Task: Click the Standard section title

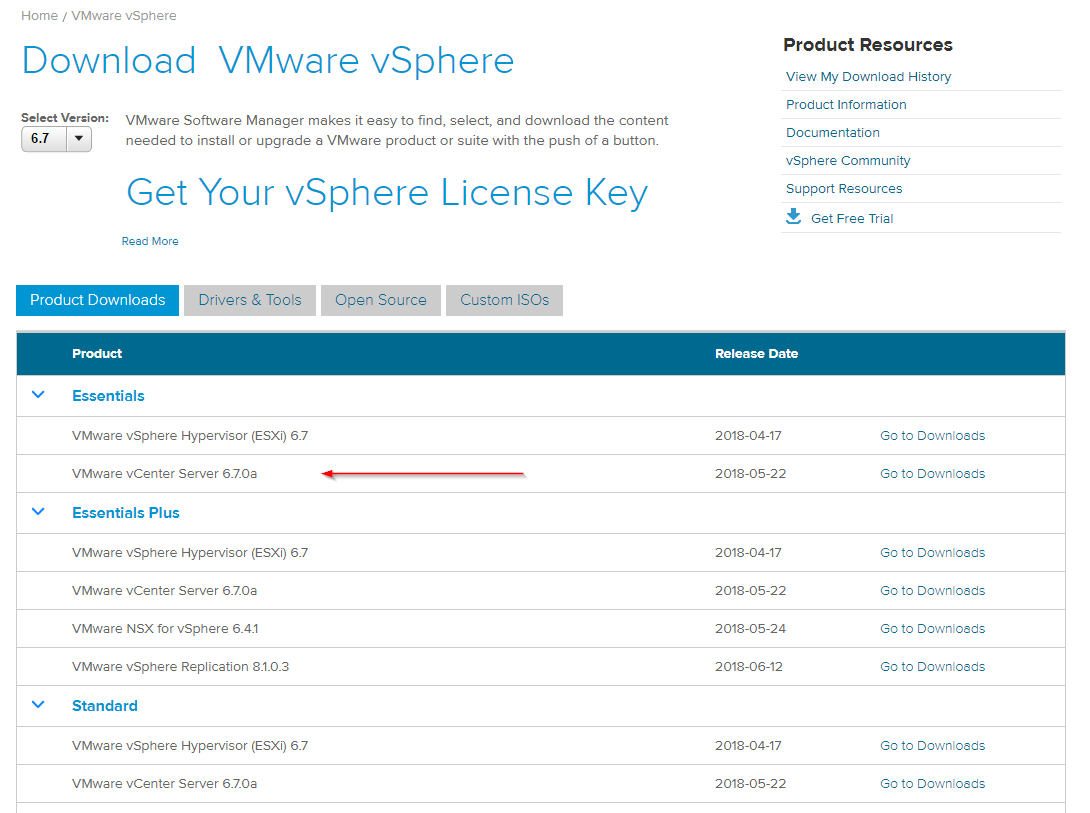Action: [x=105, y=706]
